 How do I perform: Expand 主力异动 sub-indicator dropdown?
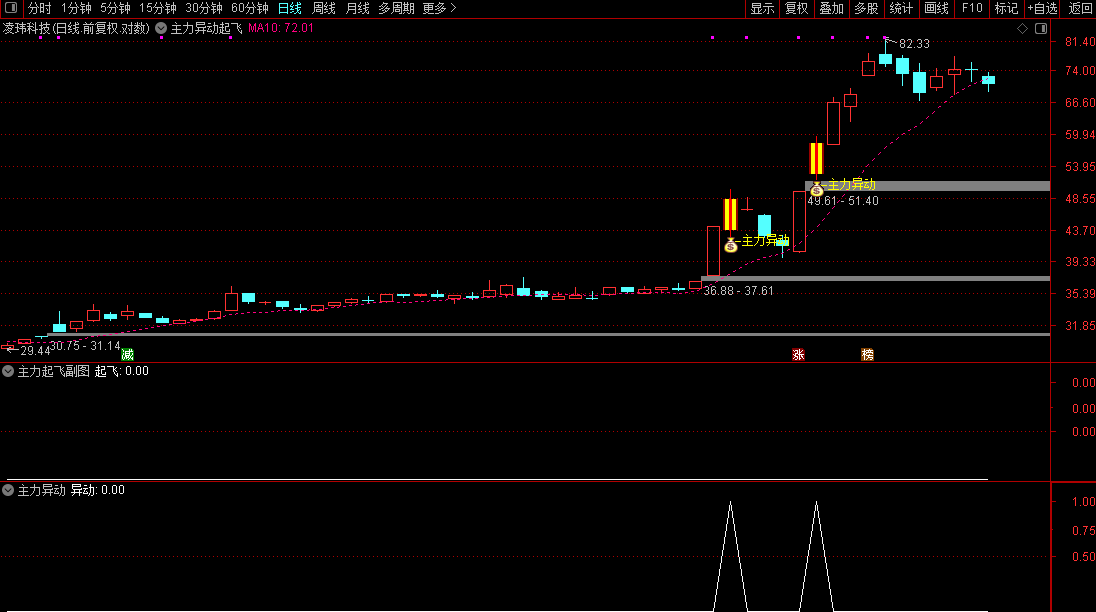[8, 490]
